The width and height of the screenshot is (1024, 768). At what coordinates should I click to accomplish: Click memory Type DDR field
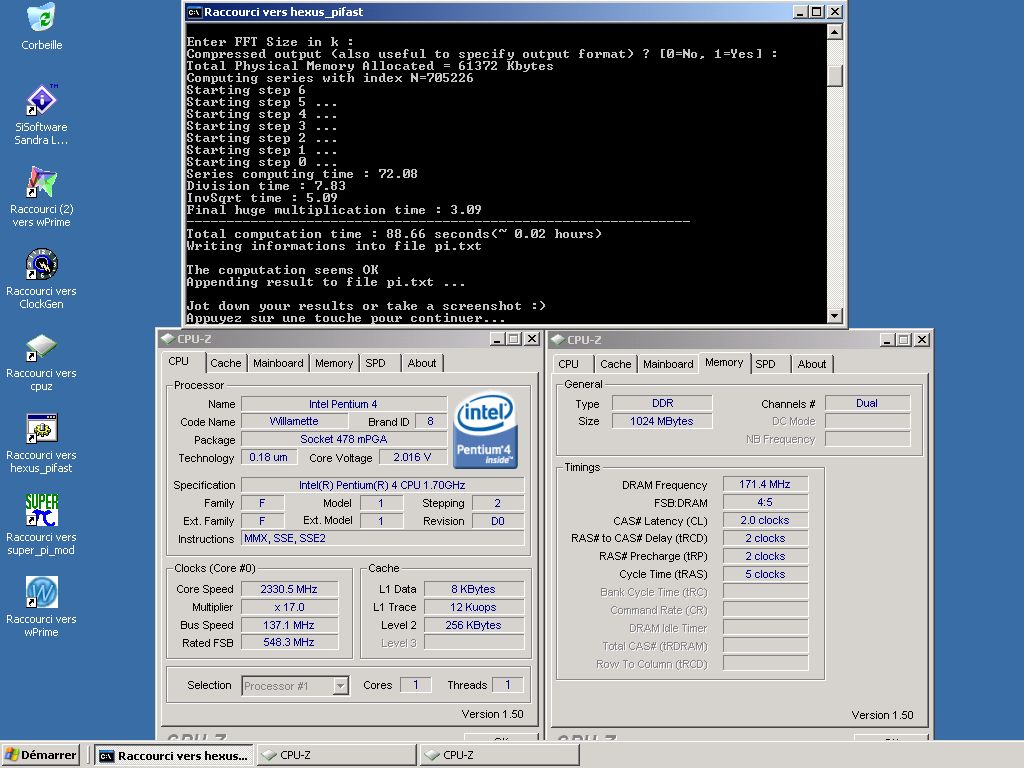pos(662,403)
